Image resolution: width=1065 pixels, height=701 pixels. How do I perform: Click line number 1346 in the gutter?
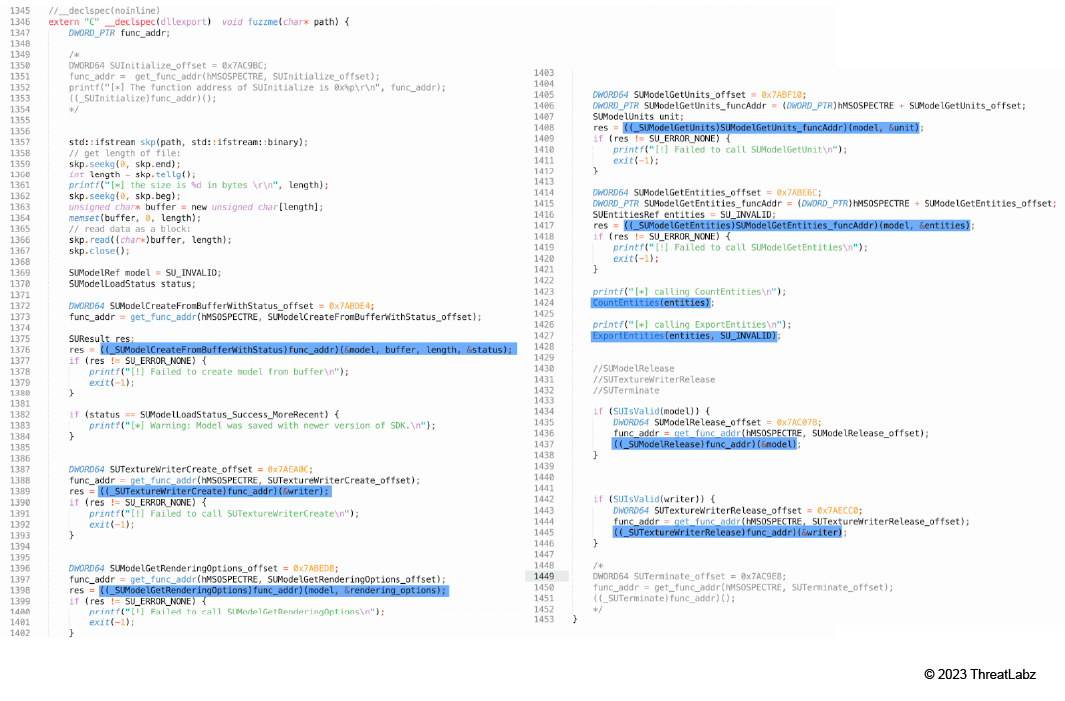click(x=18, y=22)
